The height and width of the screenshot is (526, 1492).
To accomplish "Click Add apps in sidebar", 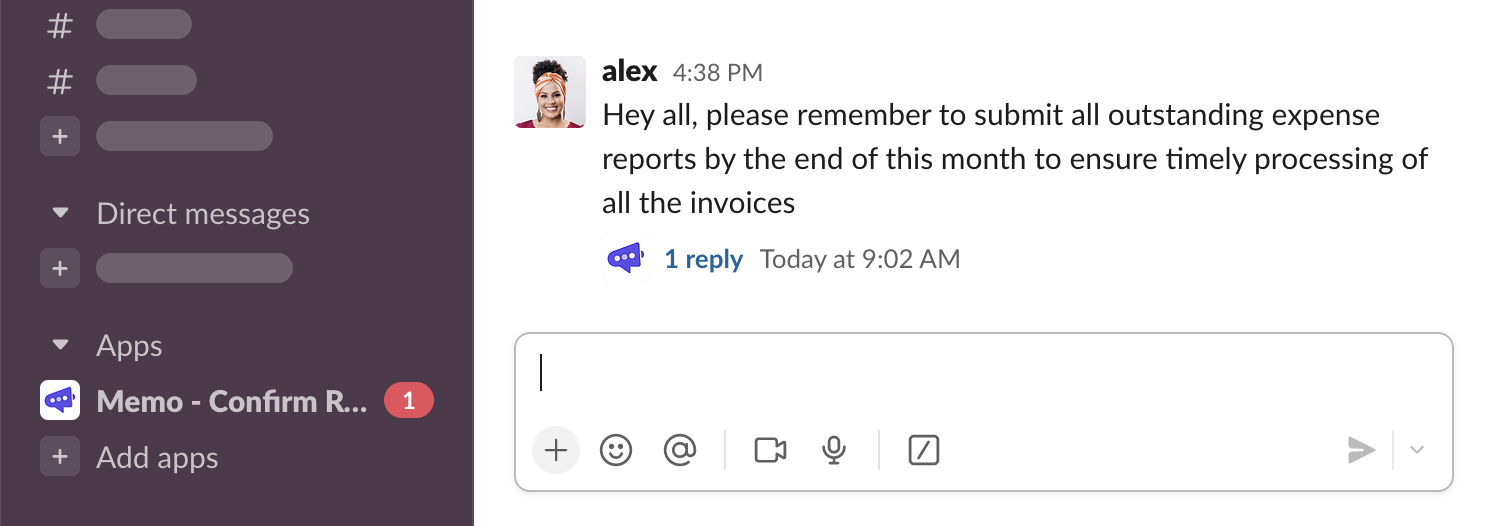I will point(157,457).
